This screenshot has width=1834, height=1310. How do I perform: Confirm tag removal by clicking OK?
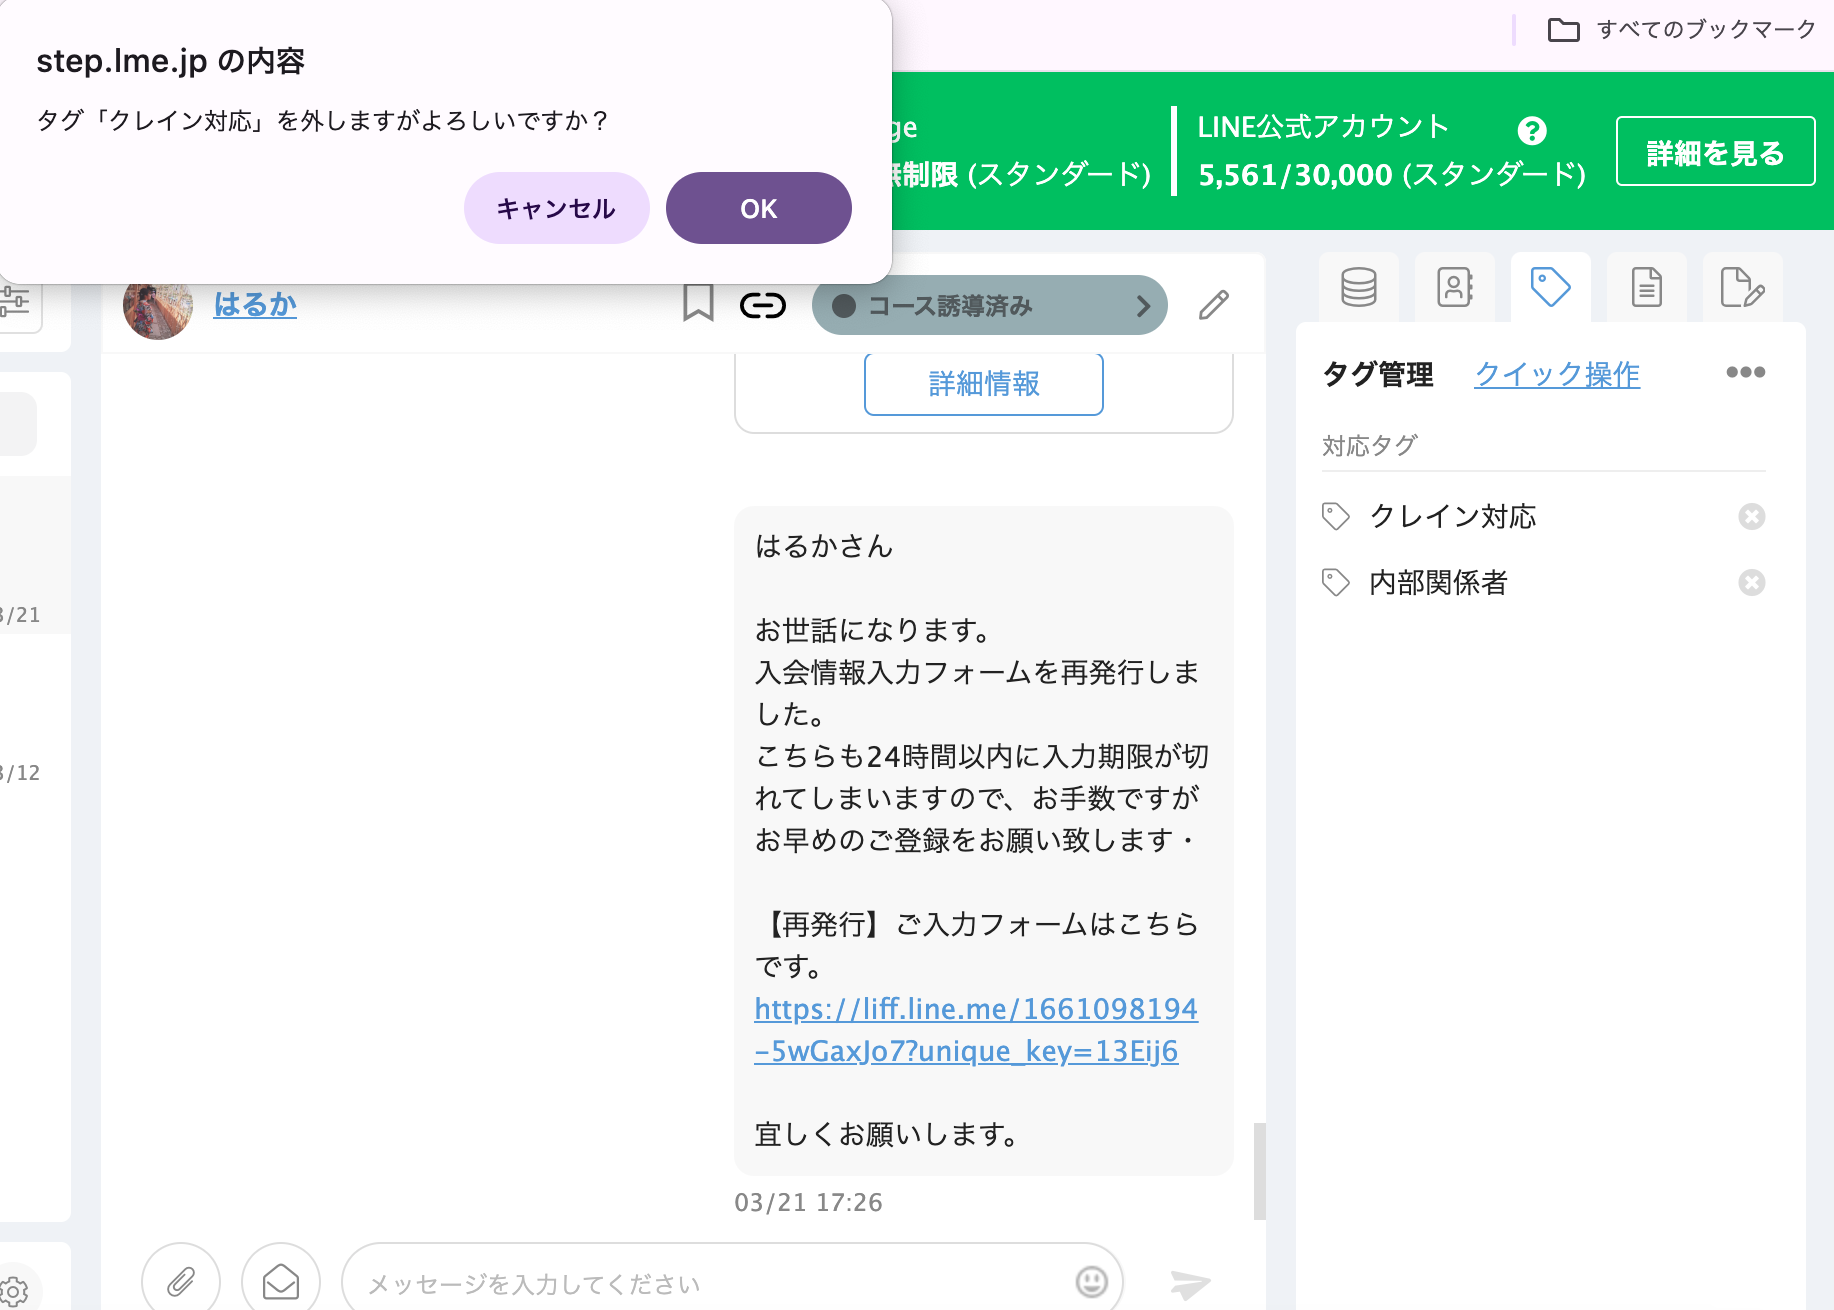(x=758, y=207)
